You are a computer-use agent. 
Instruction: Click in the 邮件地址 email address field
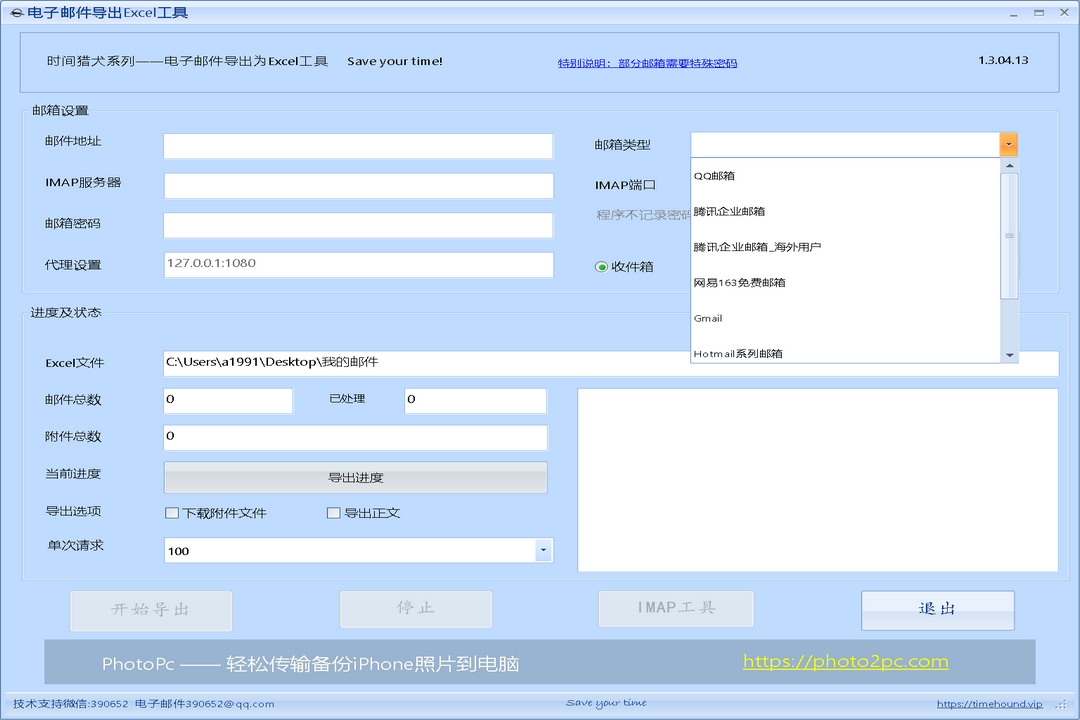(x=357, y=145)
